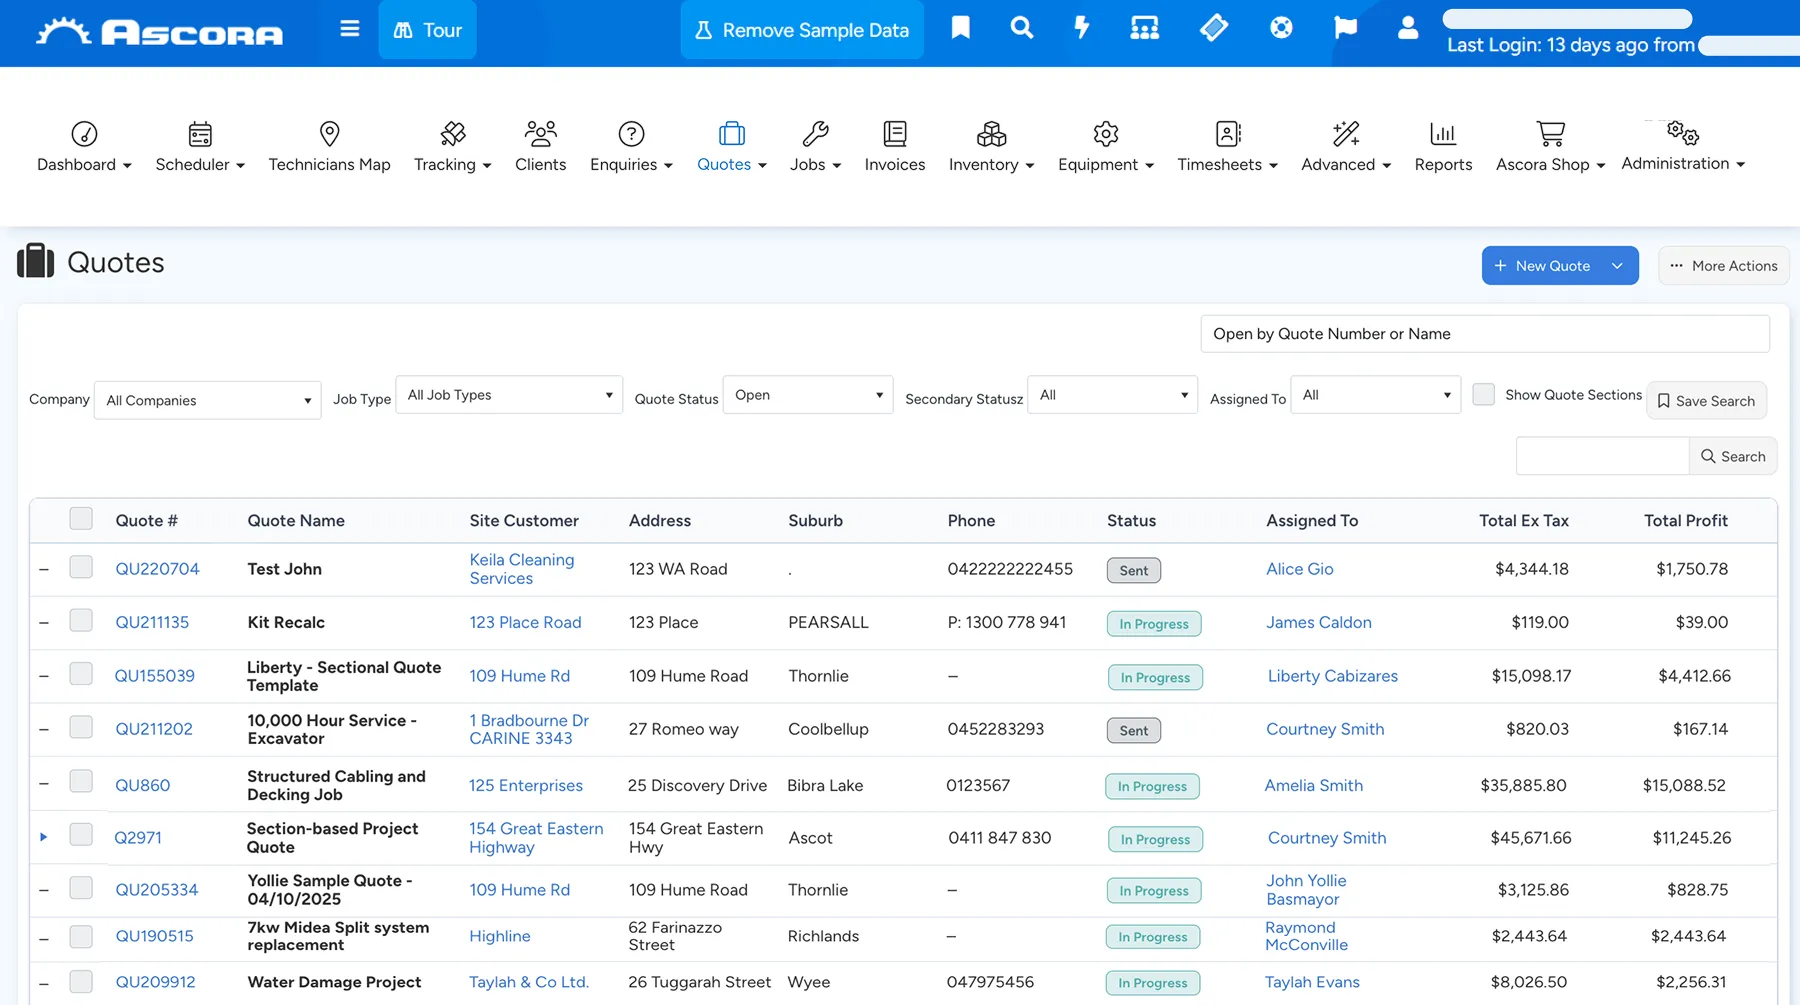The height and width of the screenshot is (1005, 1800).
Task: Start the Tour
Action: [x=427, y=30]
